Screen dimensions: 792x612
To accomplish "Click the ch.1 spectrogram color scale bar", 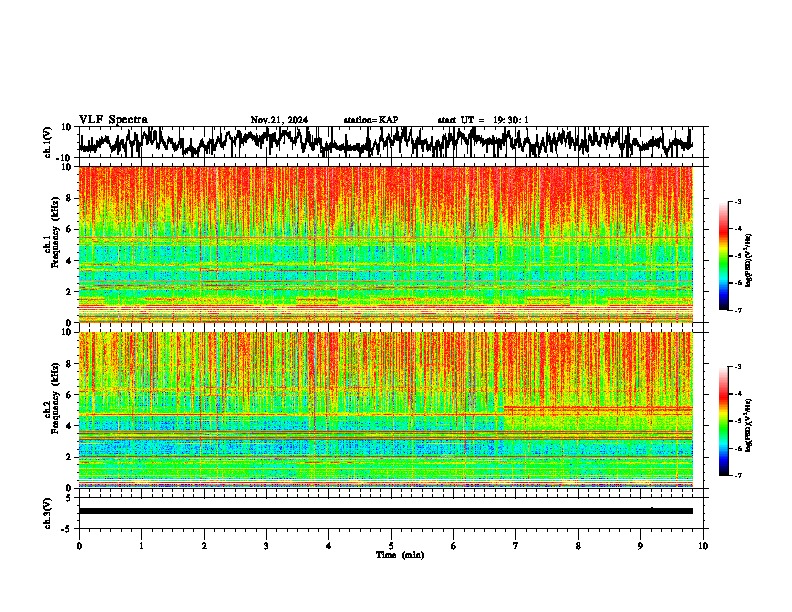I will click(x=724, y=256).
